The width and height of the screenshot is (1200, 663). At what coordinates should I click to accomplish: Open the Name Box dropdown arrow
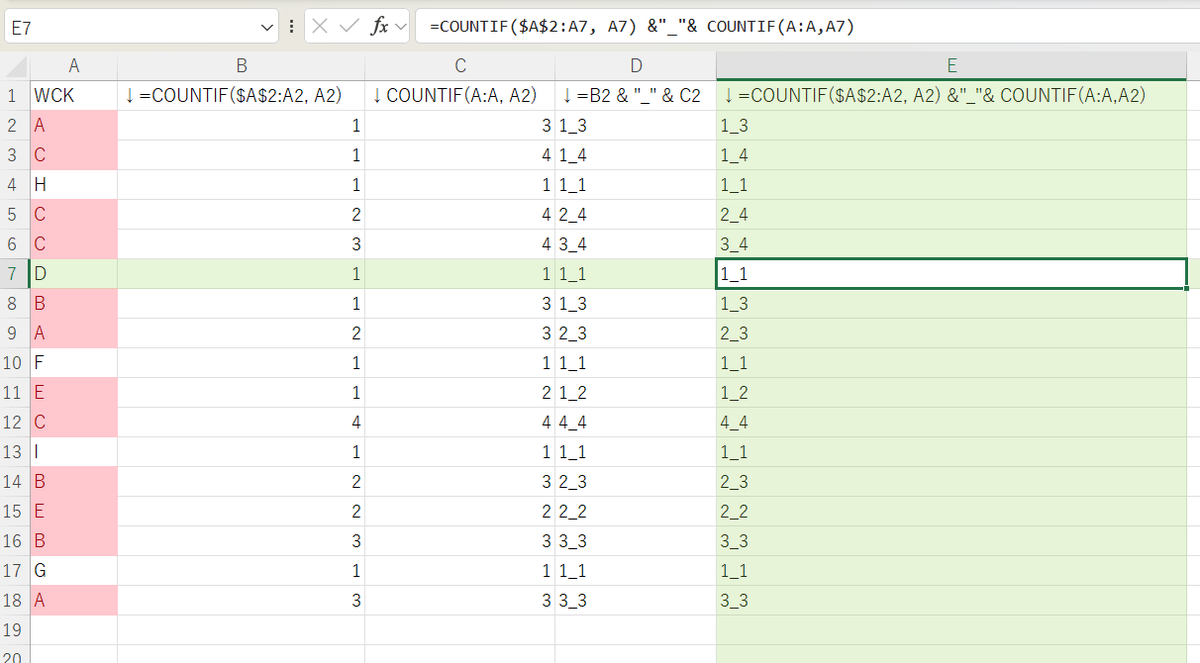[267, 27]
